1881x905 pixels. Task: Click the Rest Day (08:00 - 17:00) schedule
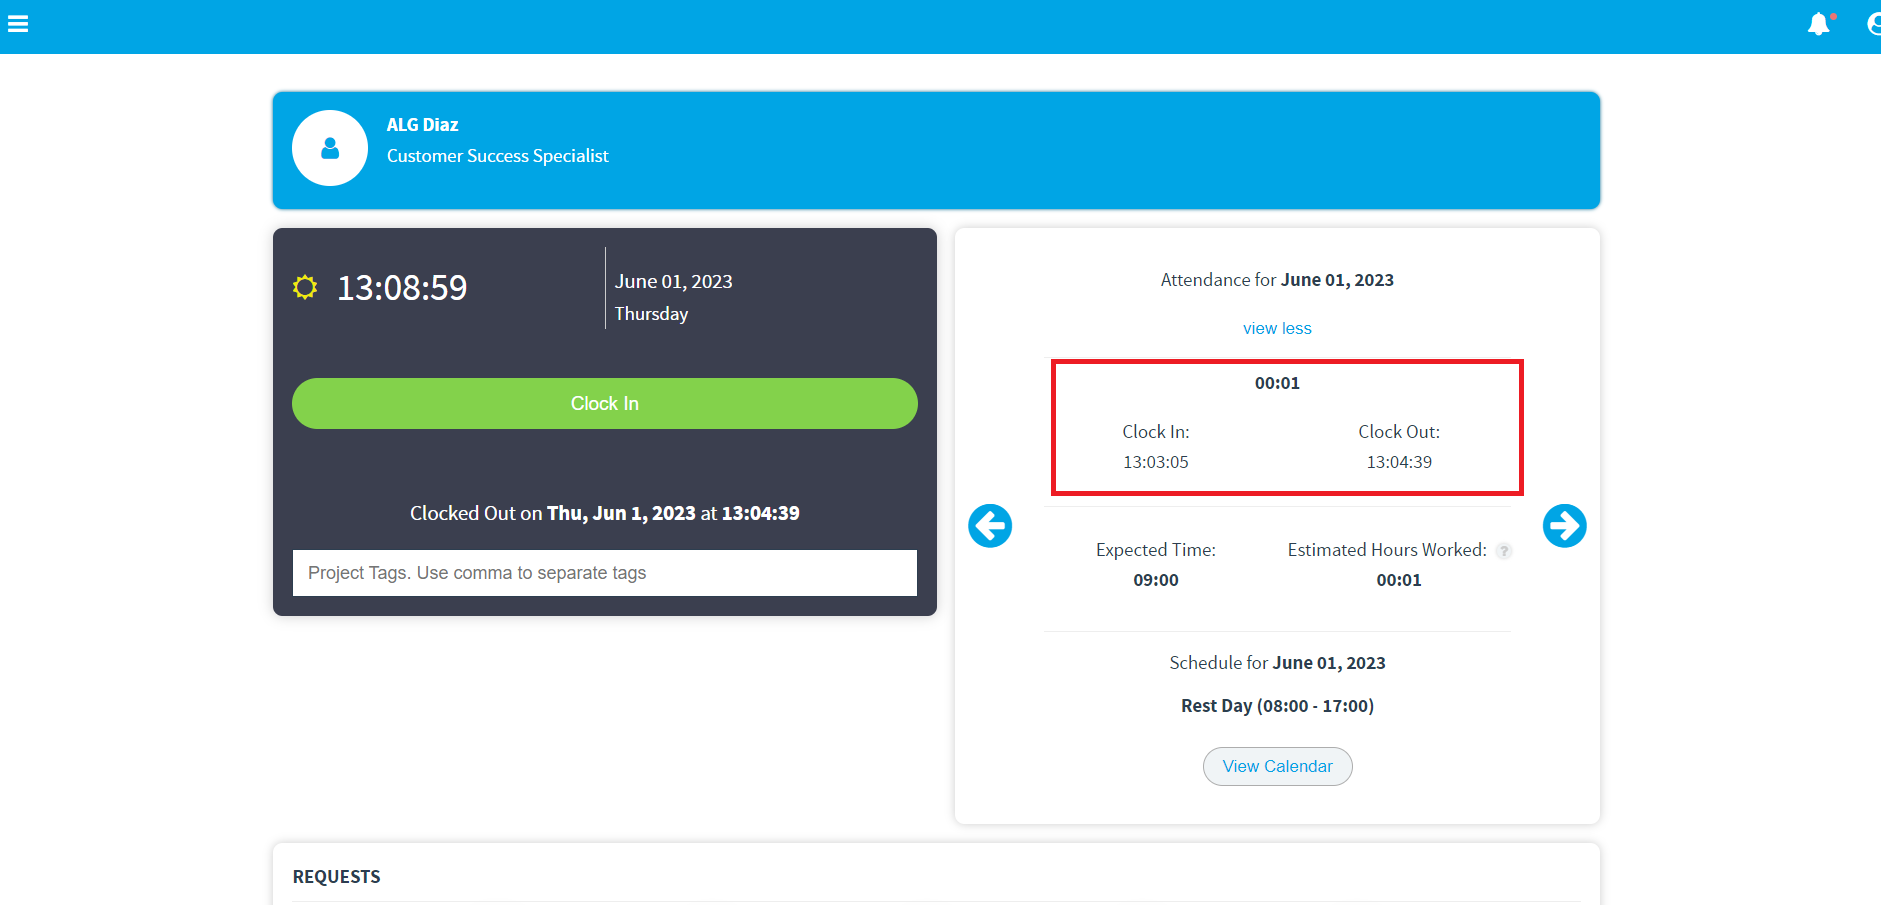(x=1277, y=706)
